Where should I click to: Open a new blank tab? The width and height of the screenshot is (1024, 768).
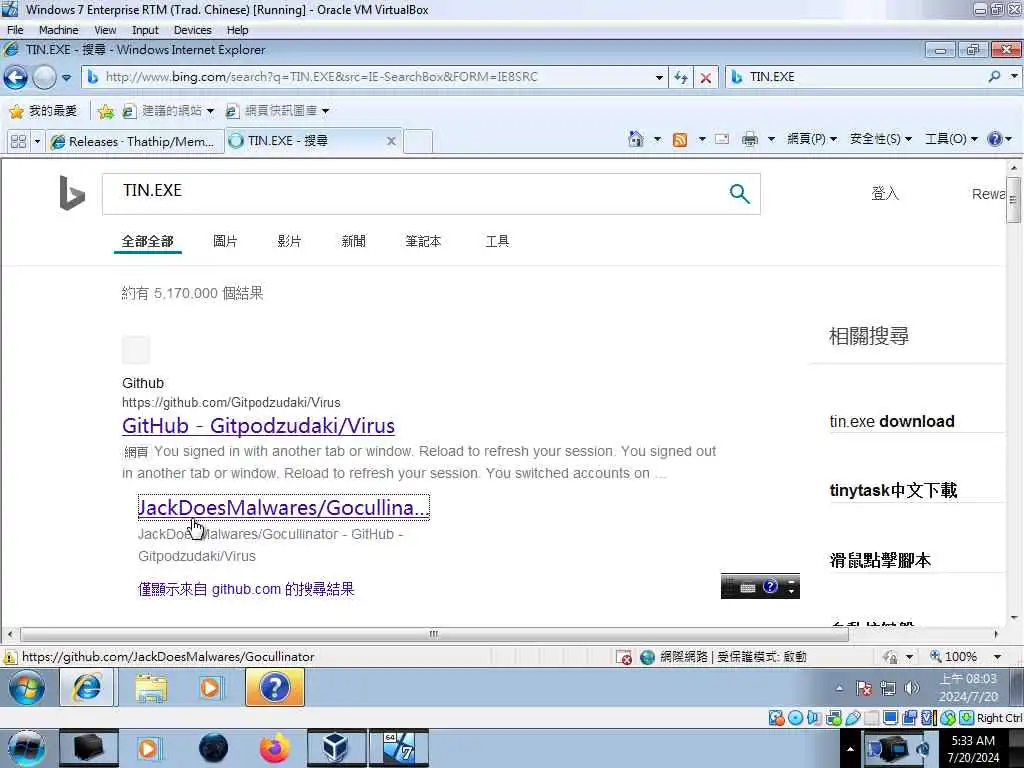click(x=418, y=141)
